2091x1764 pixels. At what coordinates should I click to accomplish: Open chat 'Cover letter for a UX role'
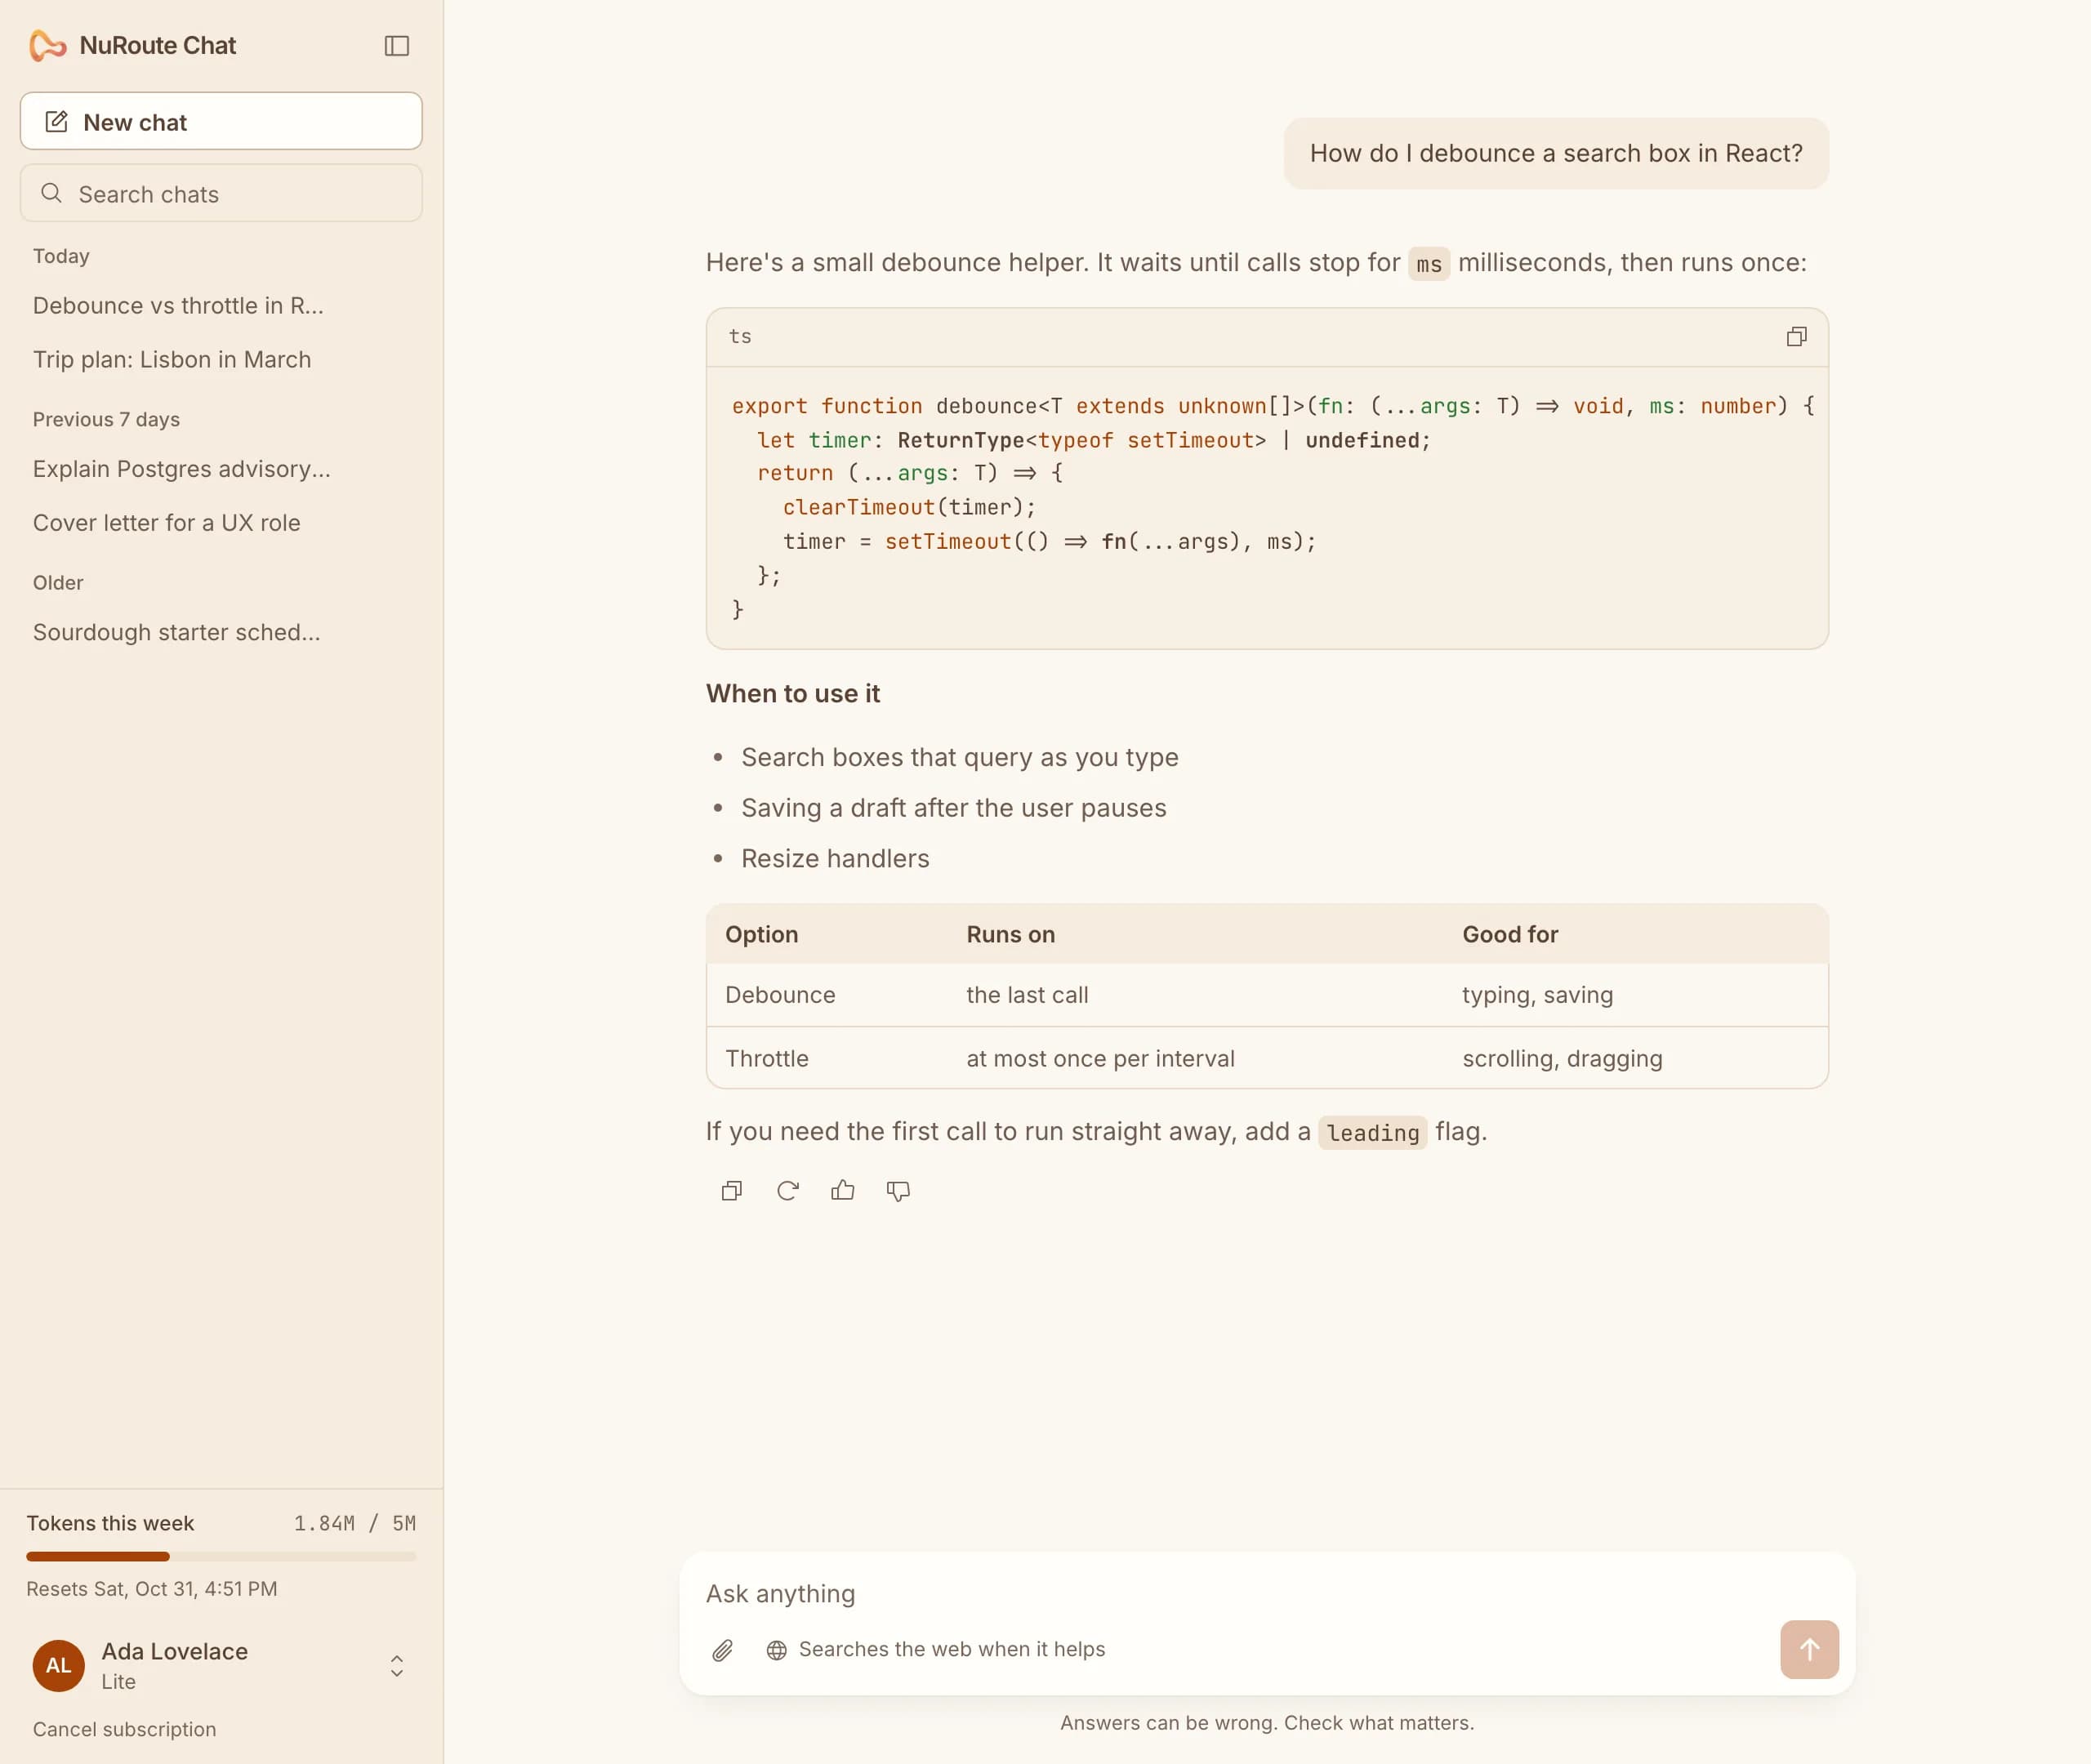coord(221,522)
